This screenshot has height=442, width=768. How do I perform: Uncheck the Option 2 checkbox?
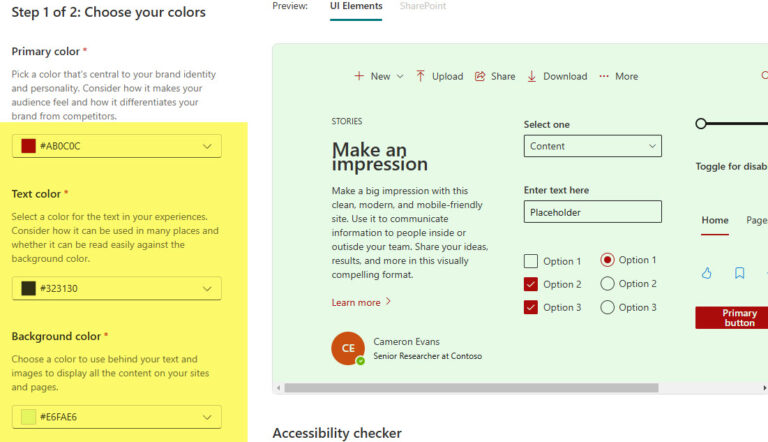(530, 284)
